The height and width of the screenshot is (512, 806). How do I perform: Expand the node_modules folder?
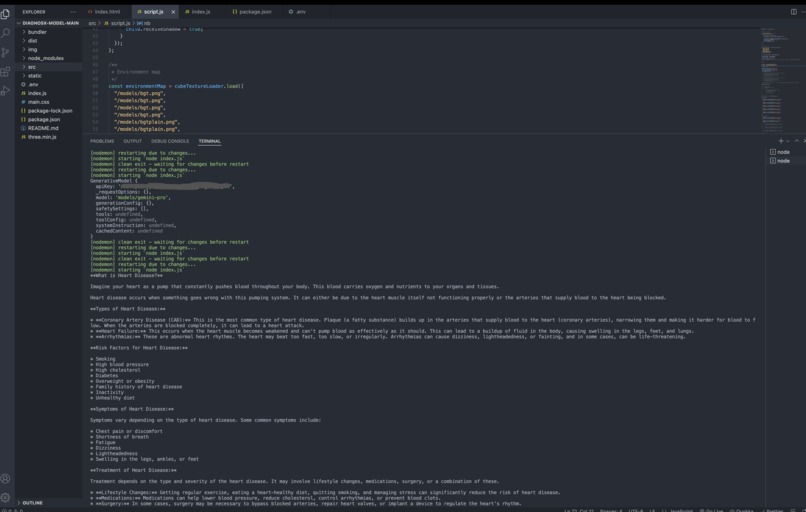(49, 58)
